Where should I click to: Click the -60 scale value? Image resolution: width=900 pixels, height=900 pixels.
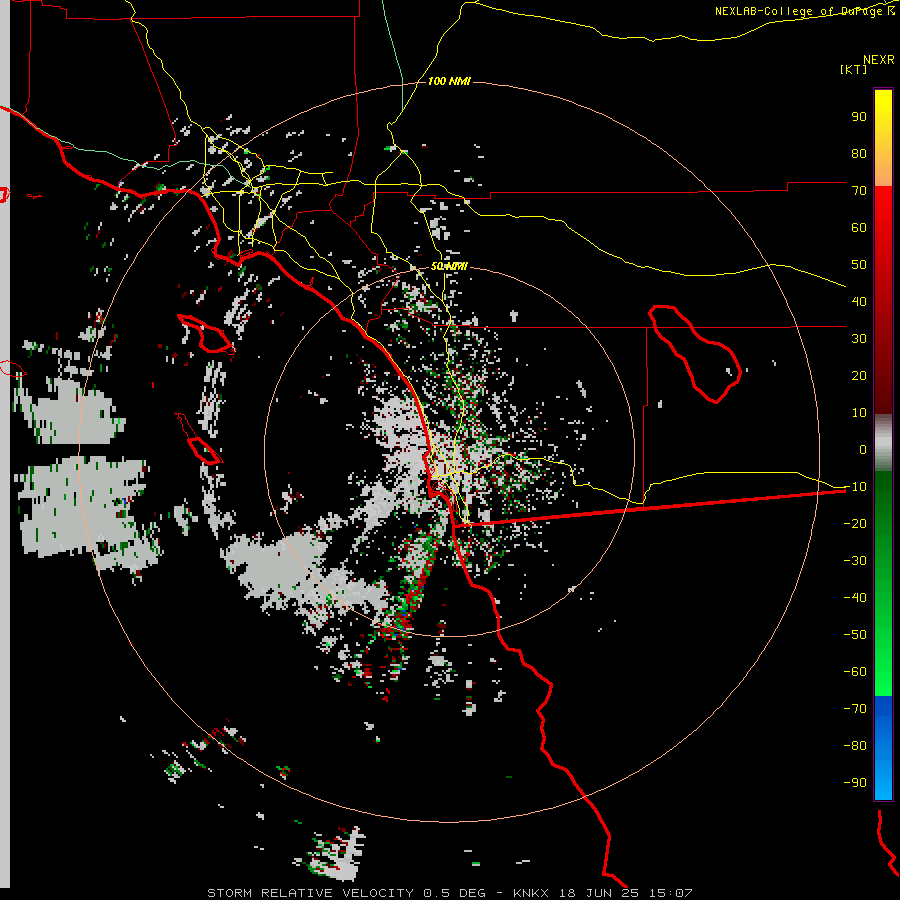click(x=855, y=672)
